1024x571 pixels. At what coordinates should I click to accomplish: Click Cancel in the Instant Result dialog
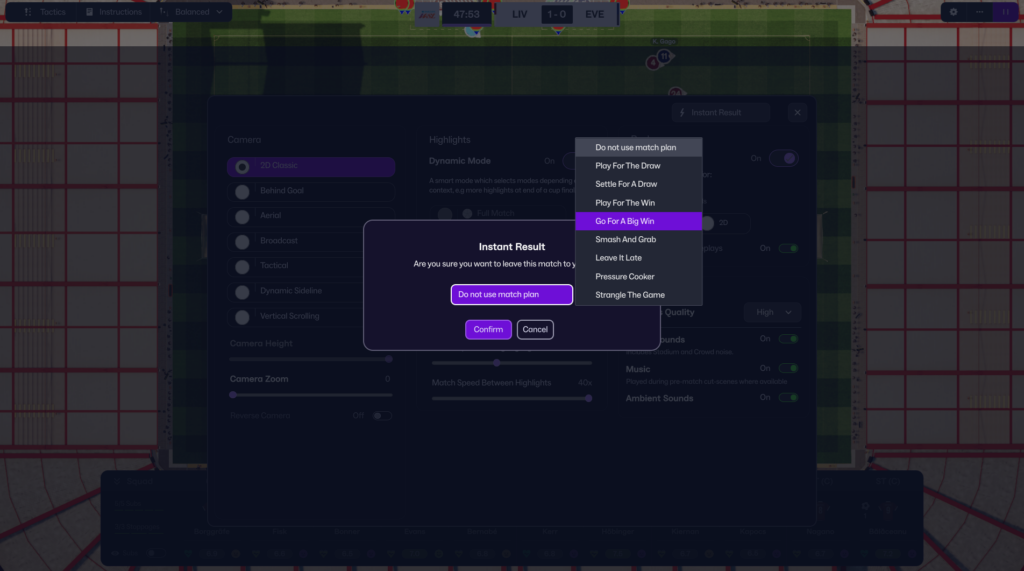pos(535,330)
